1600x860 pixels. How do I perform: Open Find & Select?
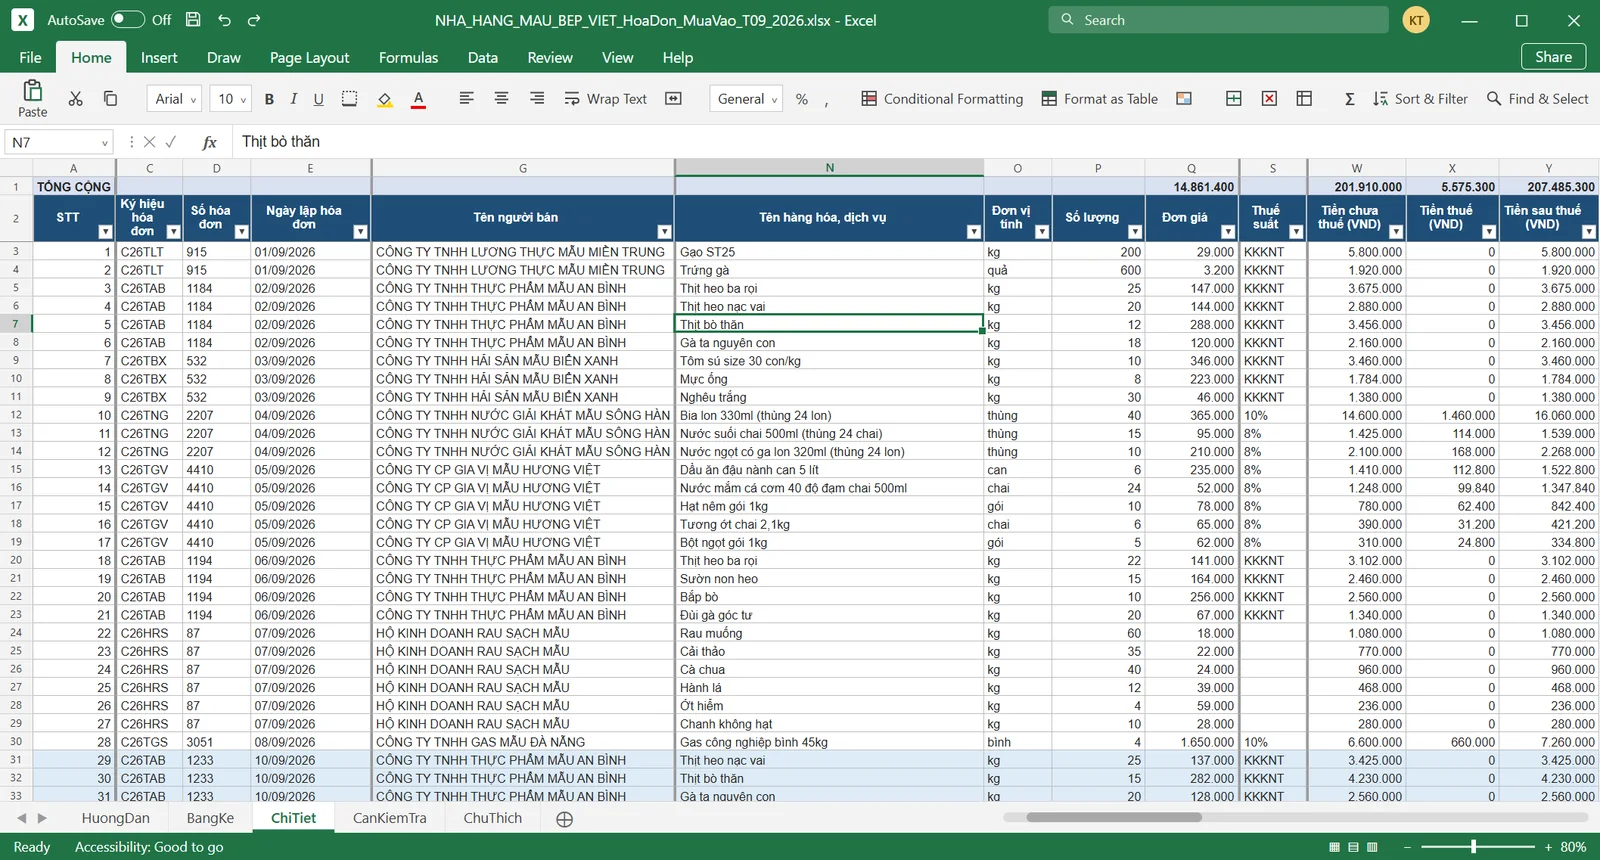pos(1537,99)
